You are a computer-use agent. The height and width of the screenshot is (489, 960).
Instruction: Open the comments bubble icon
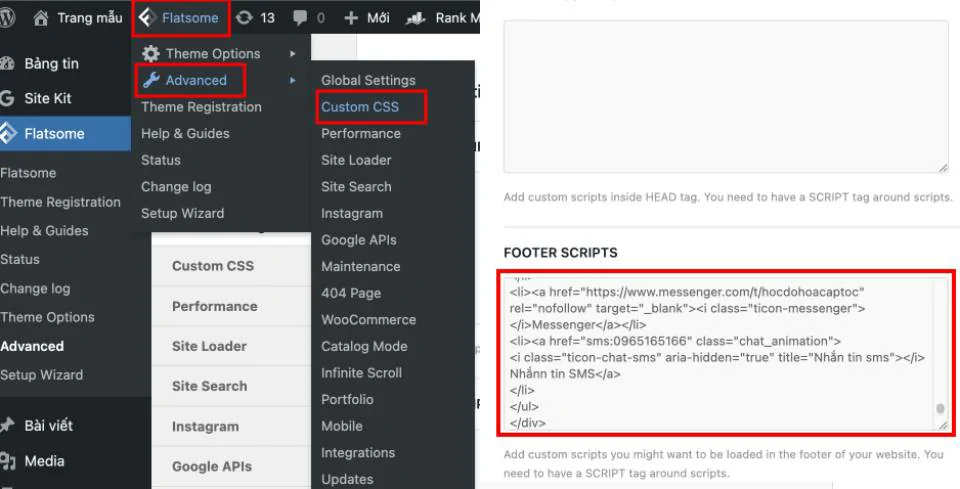[x=299, y=17]
